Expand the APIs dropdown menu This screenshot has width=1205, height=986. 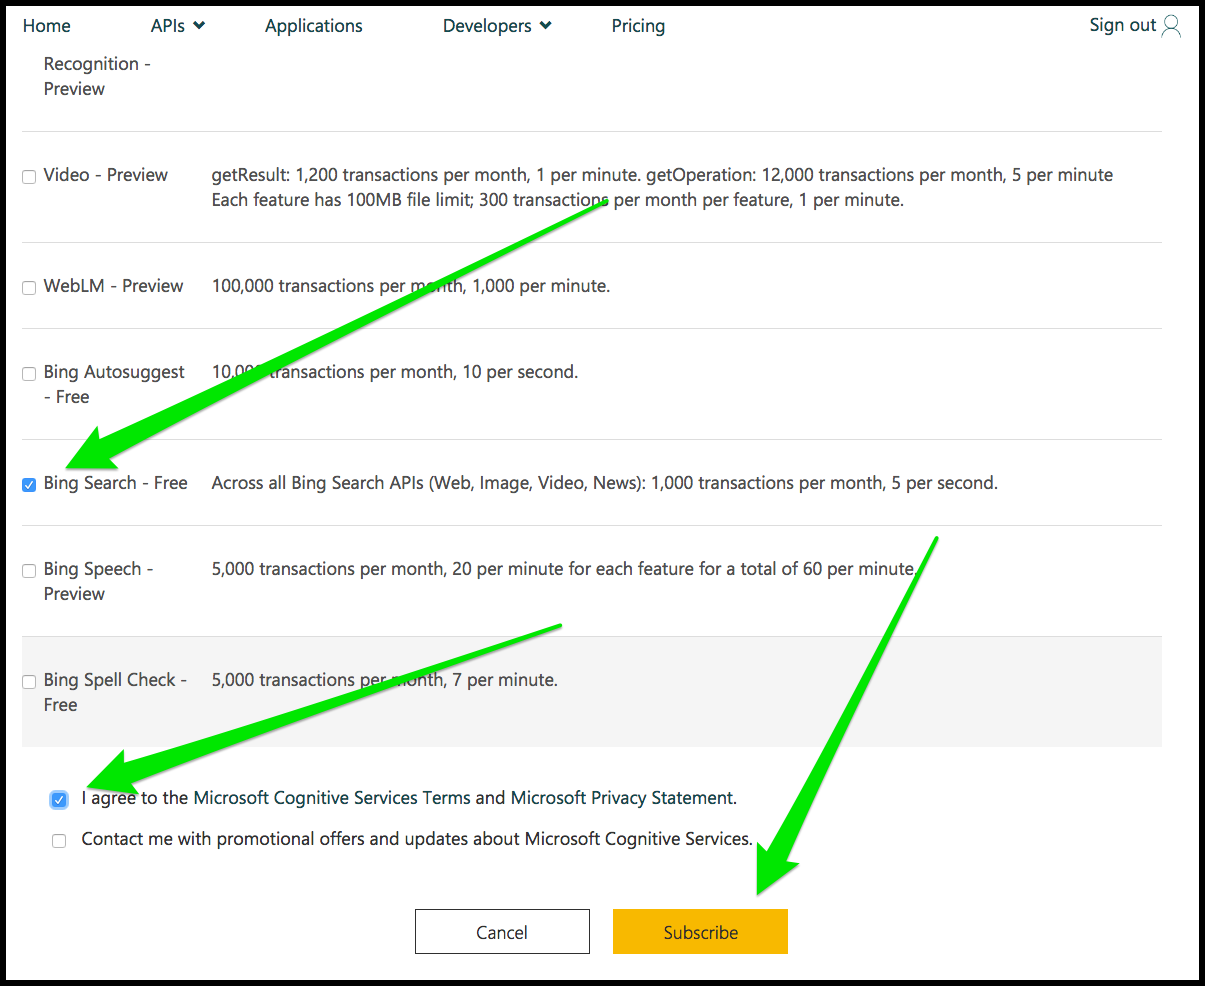pos(178,26)
